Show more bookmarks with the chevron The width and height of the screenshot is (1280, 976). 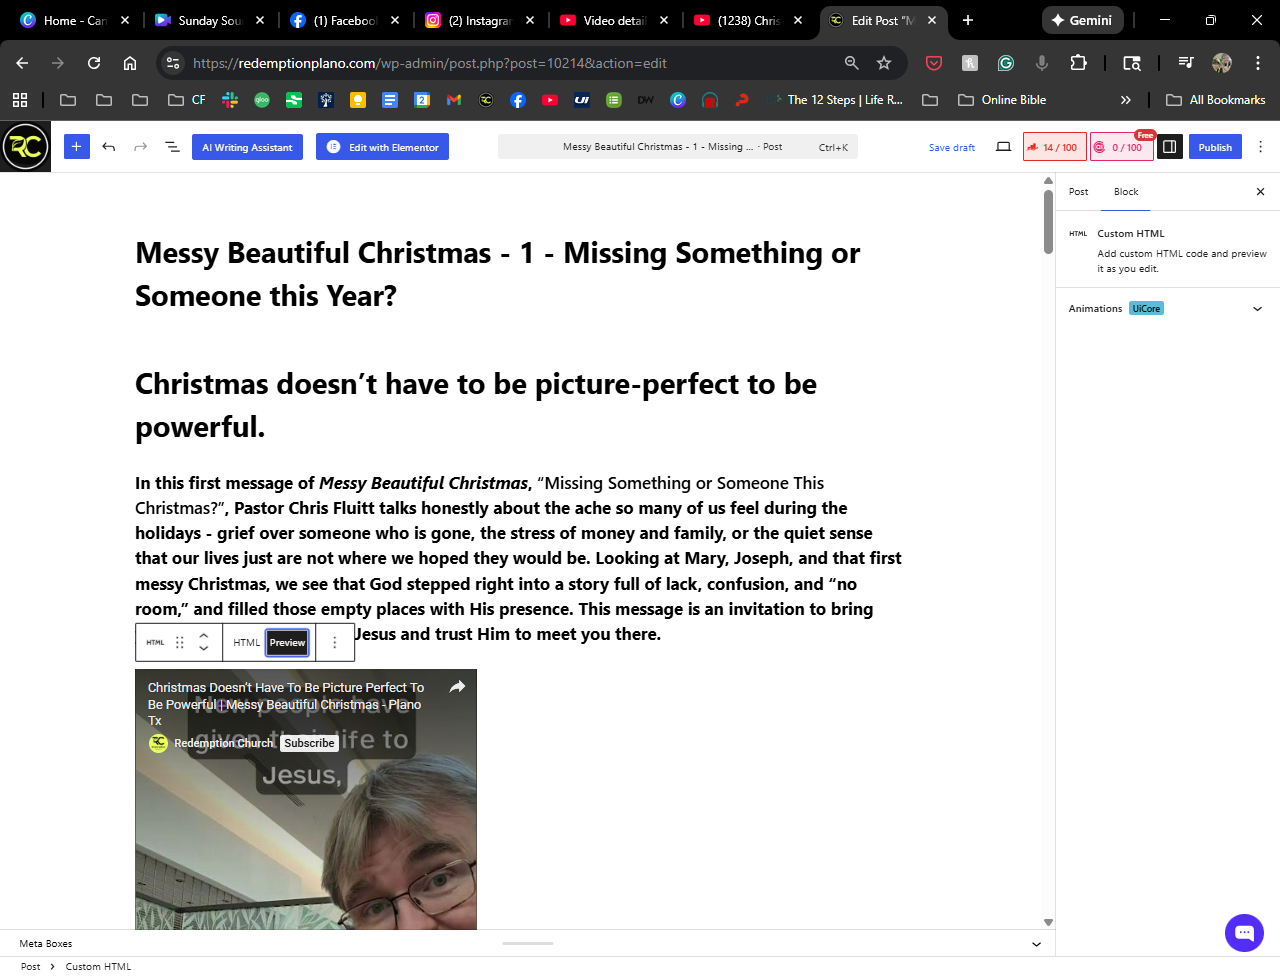click(1126, 100)
